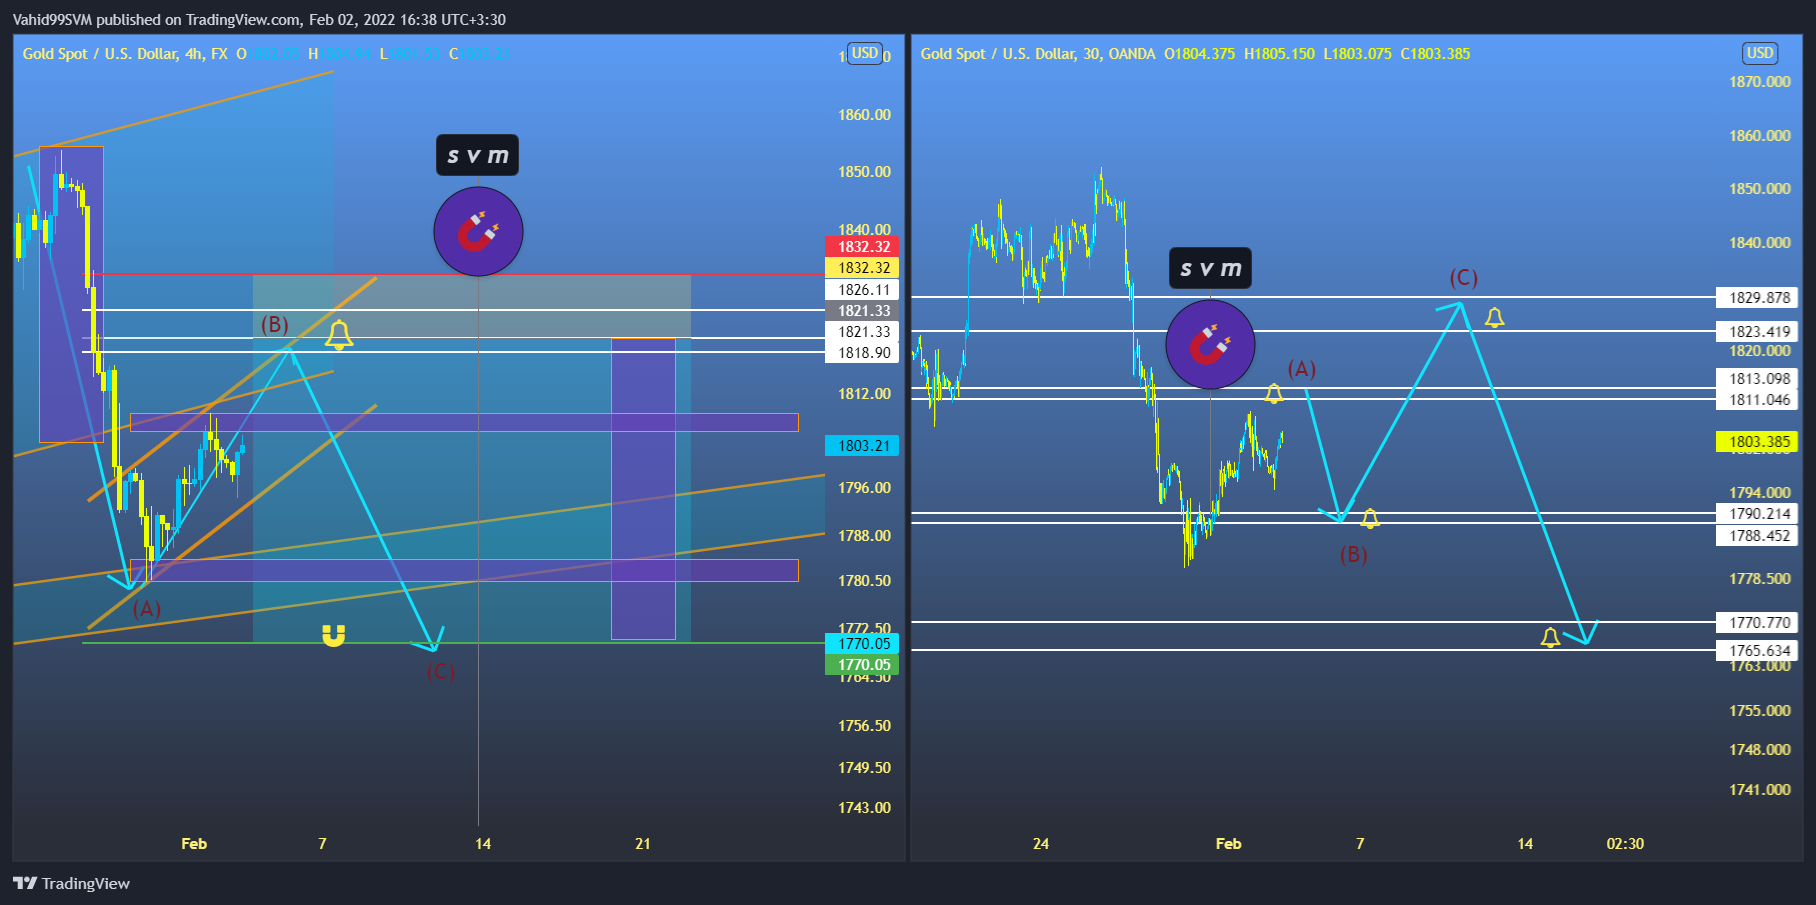Click the (C) wave label on the 30-minute chart
Viewport: 1816px width, 905px height.
(1464, 278)
